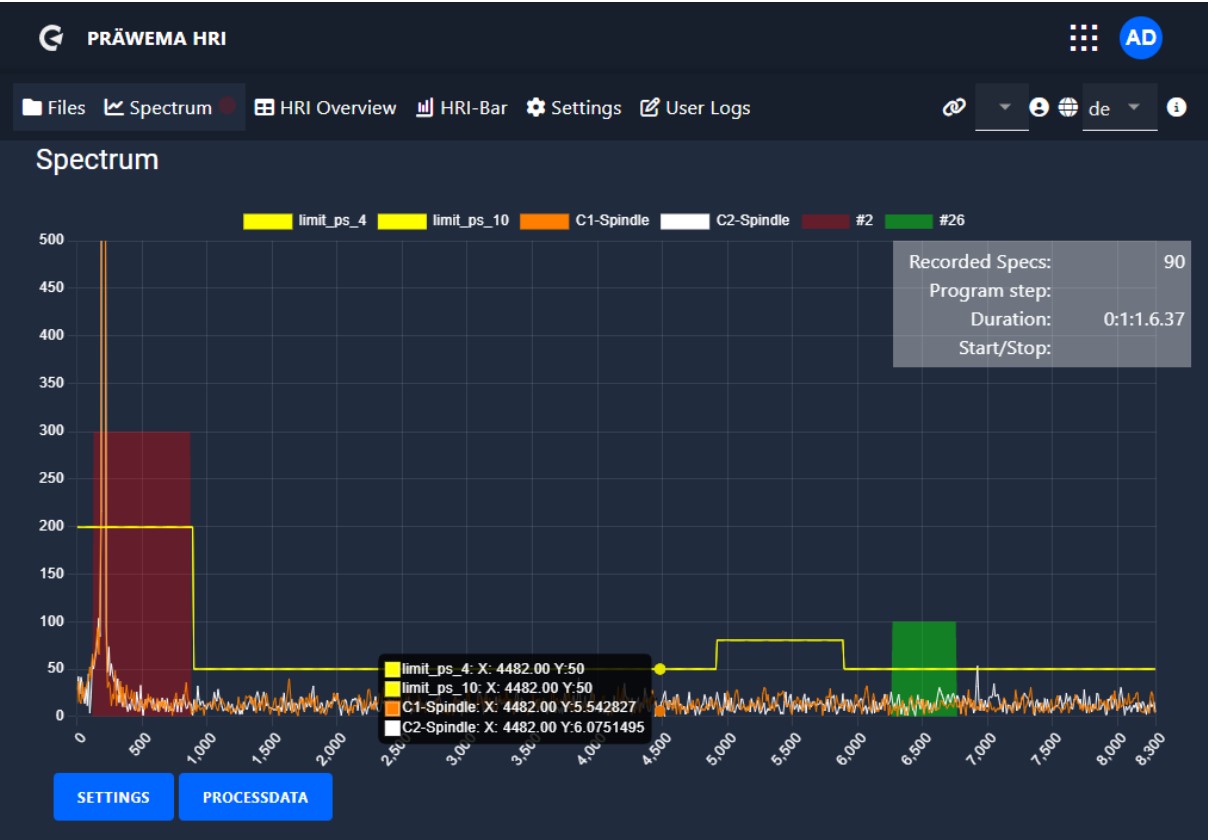Switch to HRI Overview tab
Image resolution: width=1208 pixels, height=840 pixels.
[325, 108]
